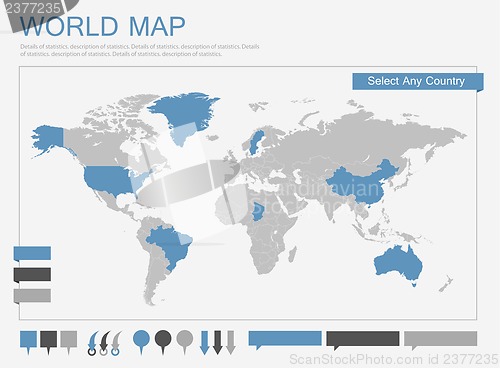Image resolution: width=500 pixels, height=368 pixels.
Task: Select Japan on the world map
Action: 402,182
